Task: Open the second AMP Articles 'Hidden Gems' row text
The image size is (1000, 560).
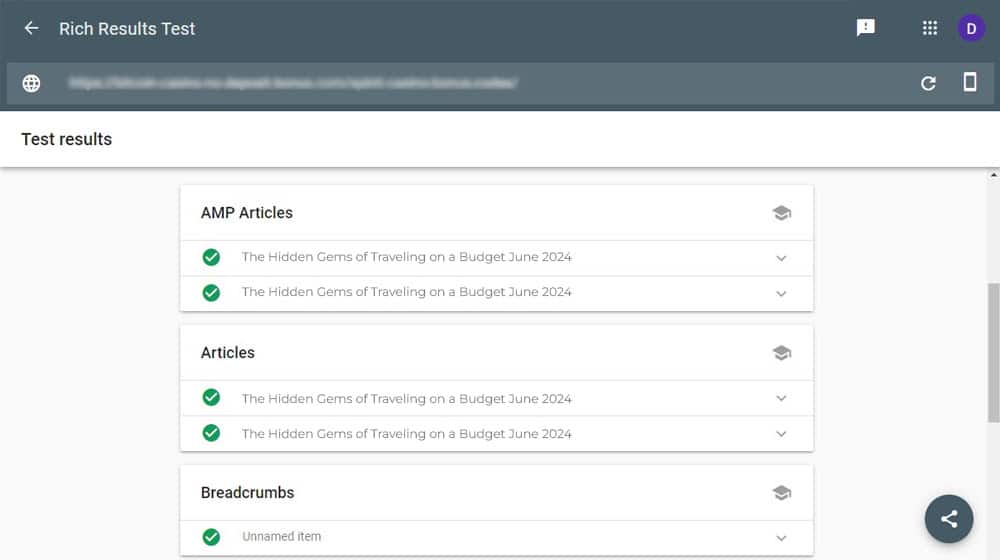Action: click(x=406, y=292)
